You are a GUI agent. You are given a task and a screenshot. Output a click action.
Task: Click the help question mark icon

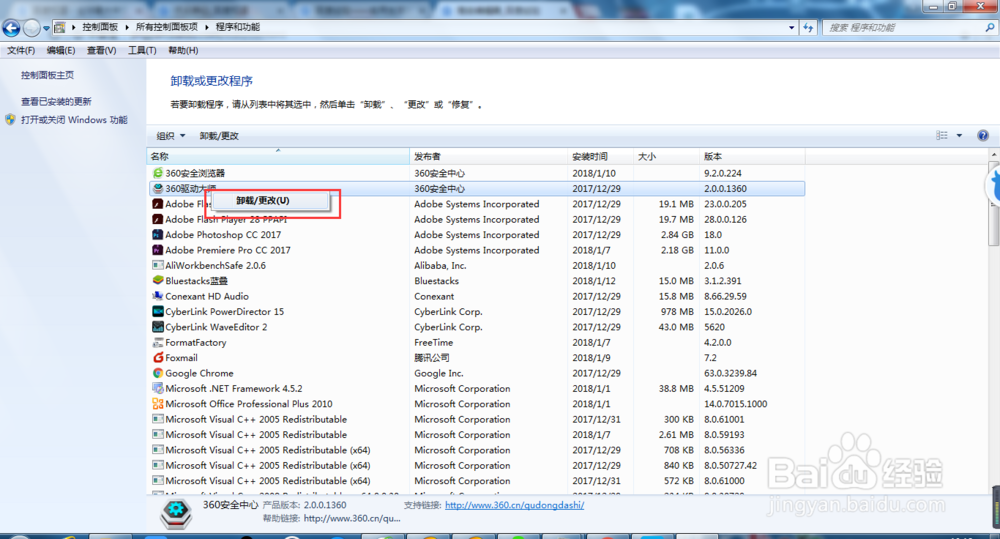click(x=983, y=135)
